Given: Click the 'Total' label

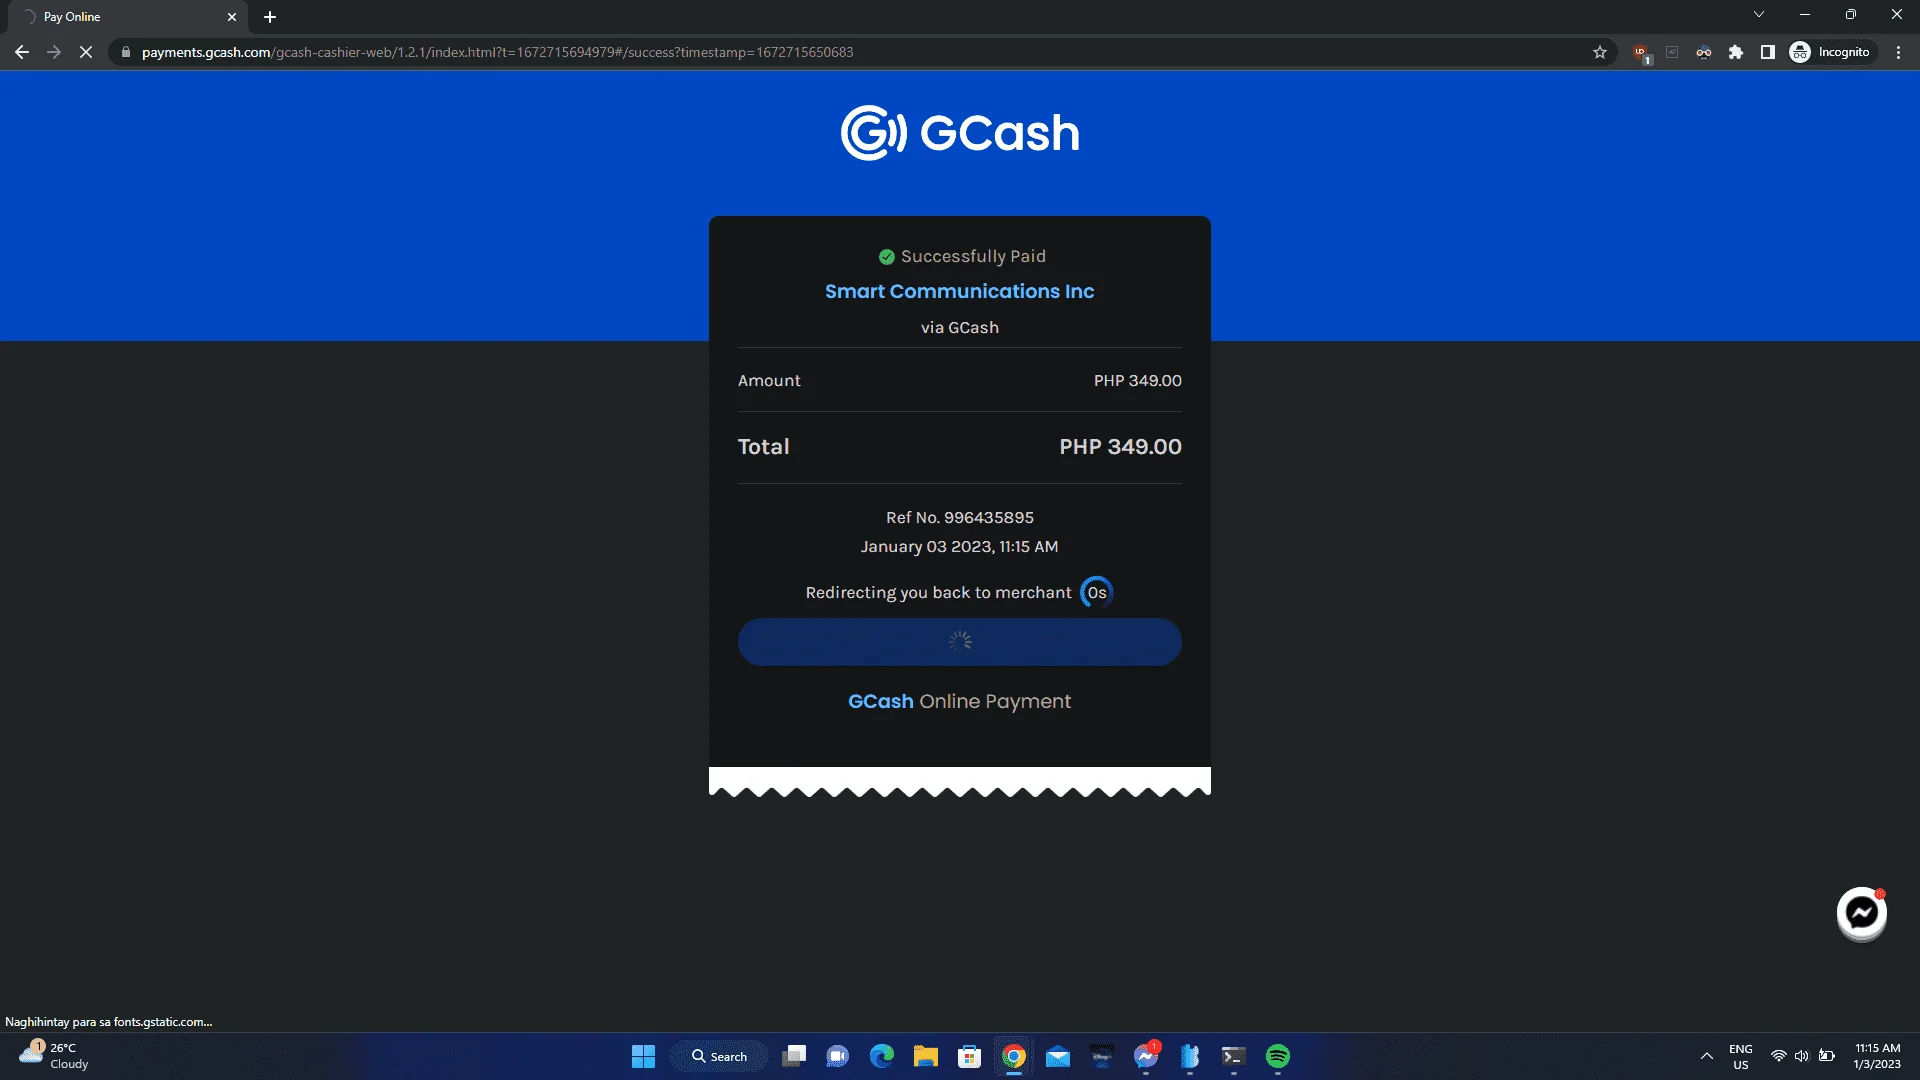Looking at the screenshot, I should click(763, 447).
